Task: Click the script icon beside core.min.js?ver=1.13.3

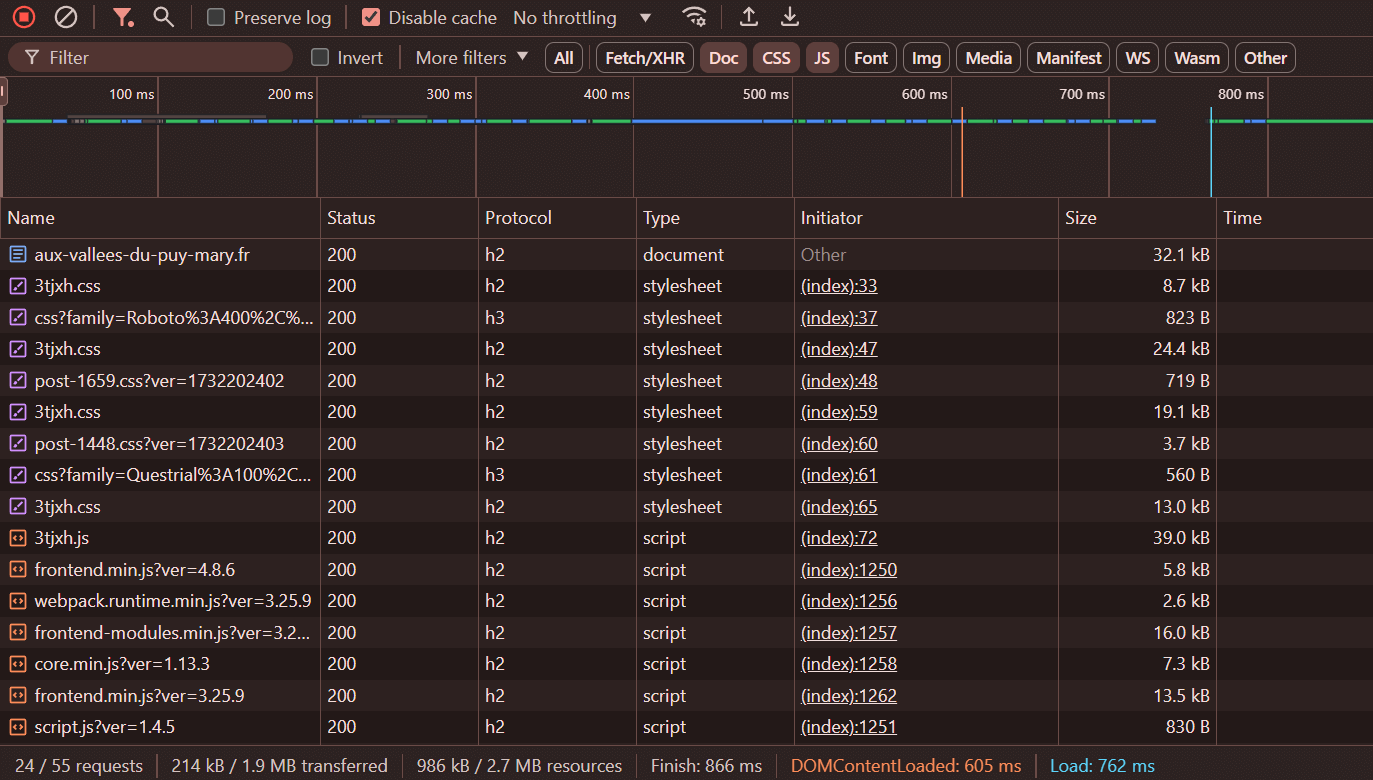Action: 17,664
